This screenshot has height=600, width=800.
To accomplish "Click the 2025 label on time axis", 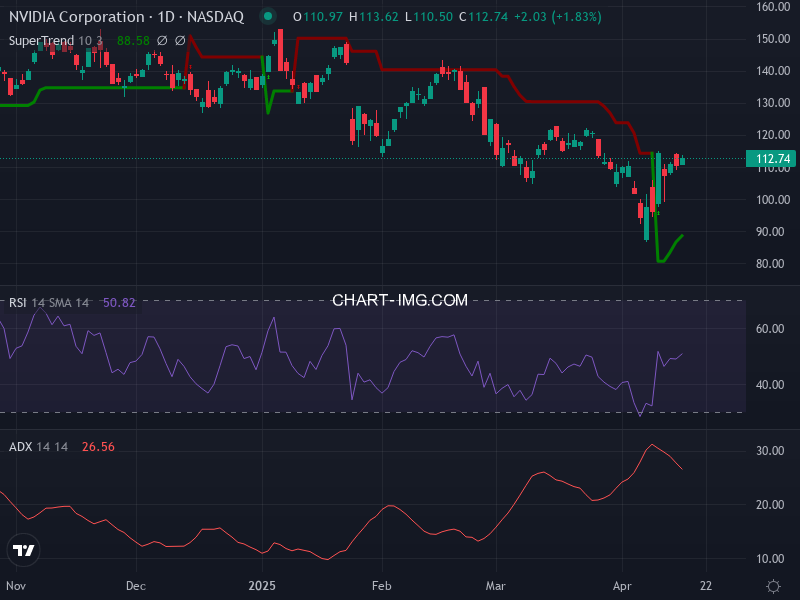I will (x=262, y=585).
